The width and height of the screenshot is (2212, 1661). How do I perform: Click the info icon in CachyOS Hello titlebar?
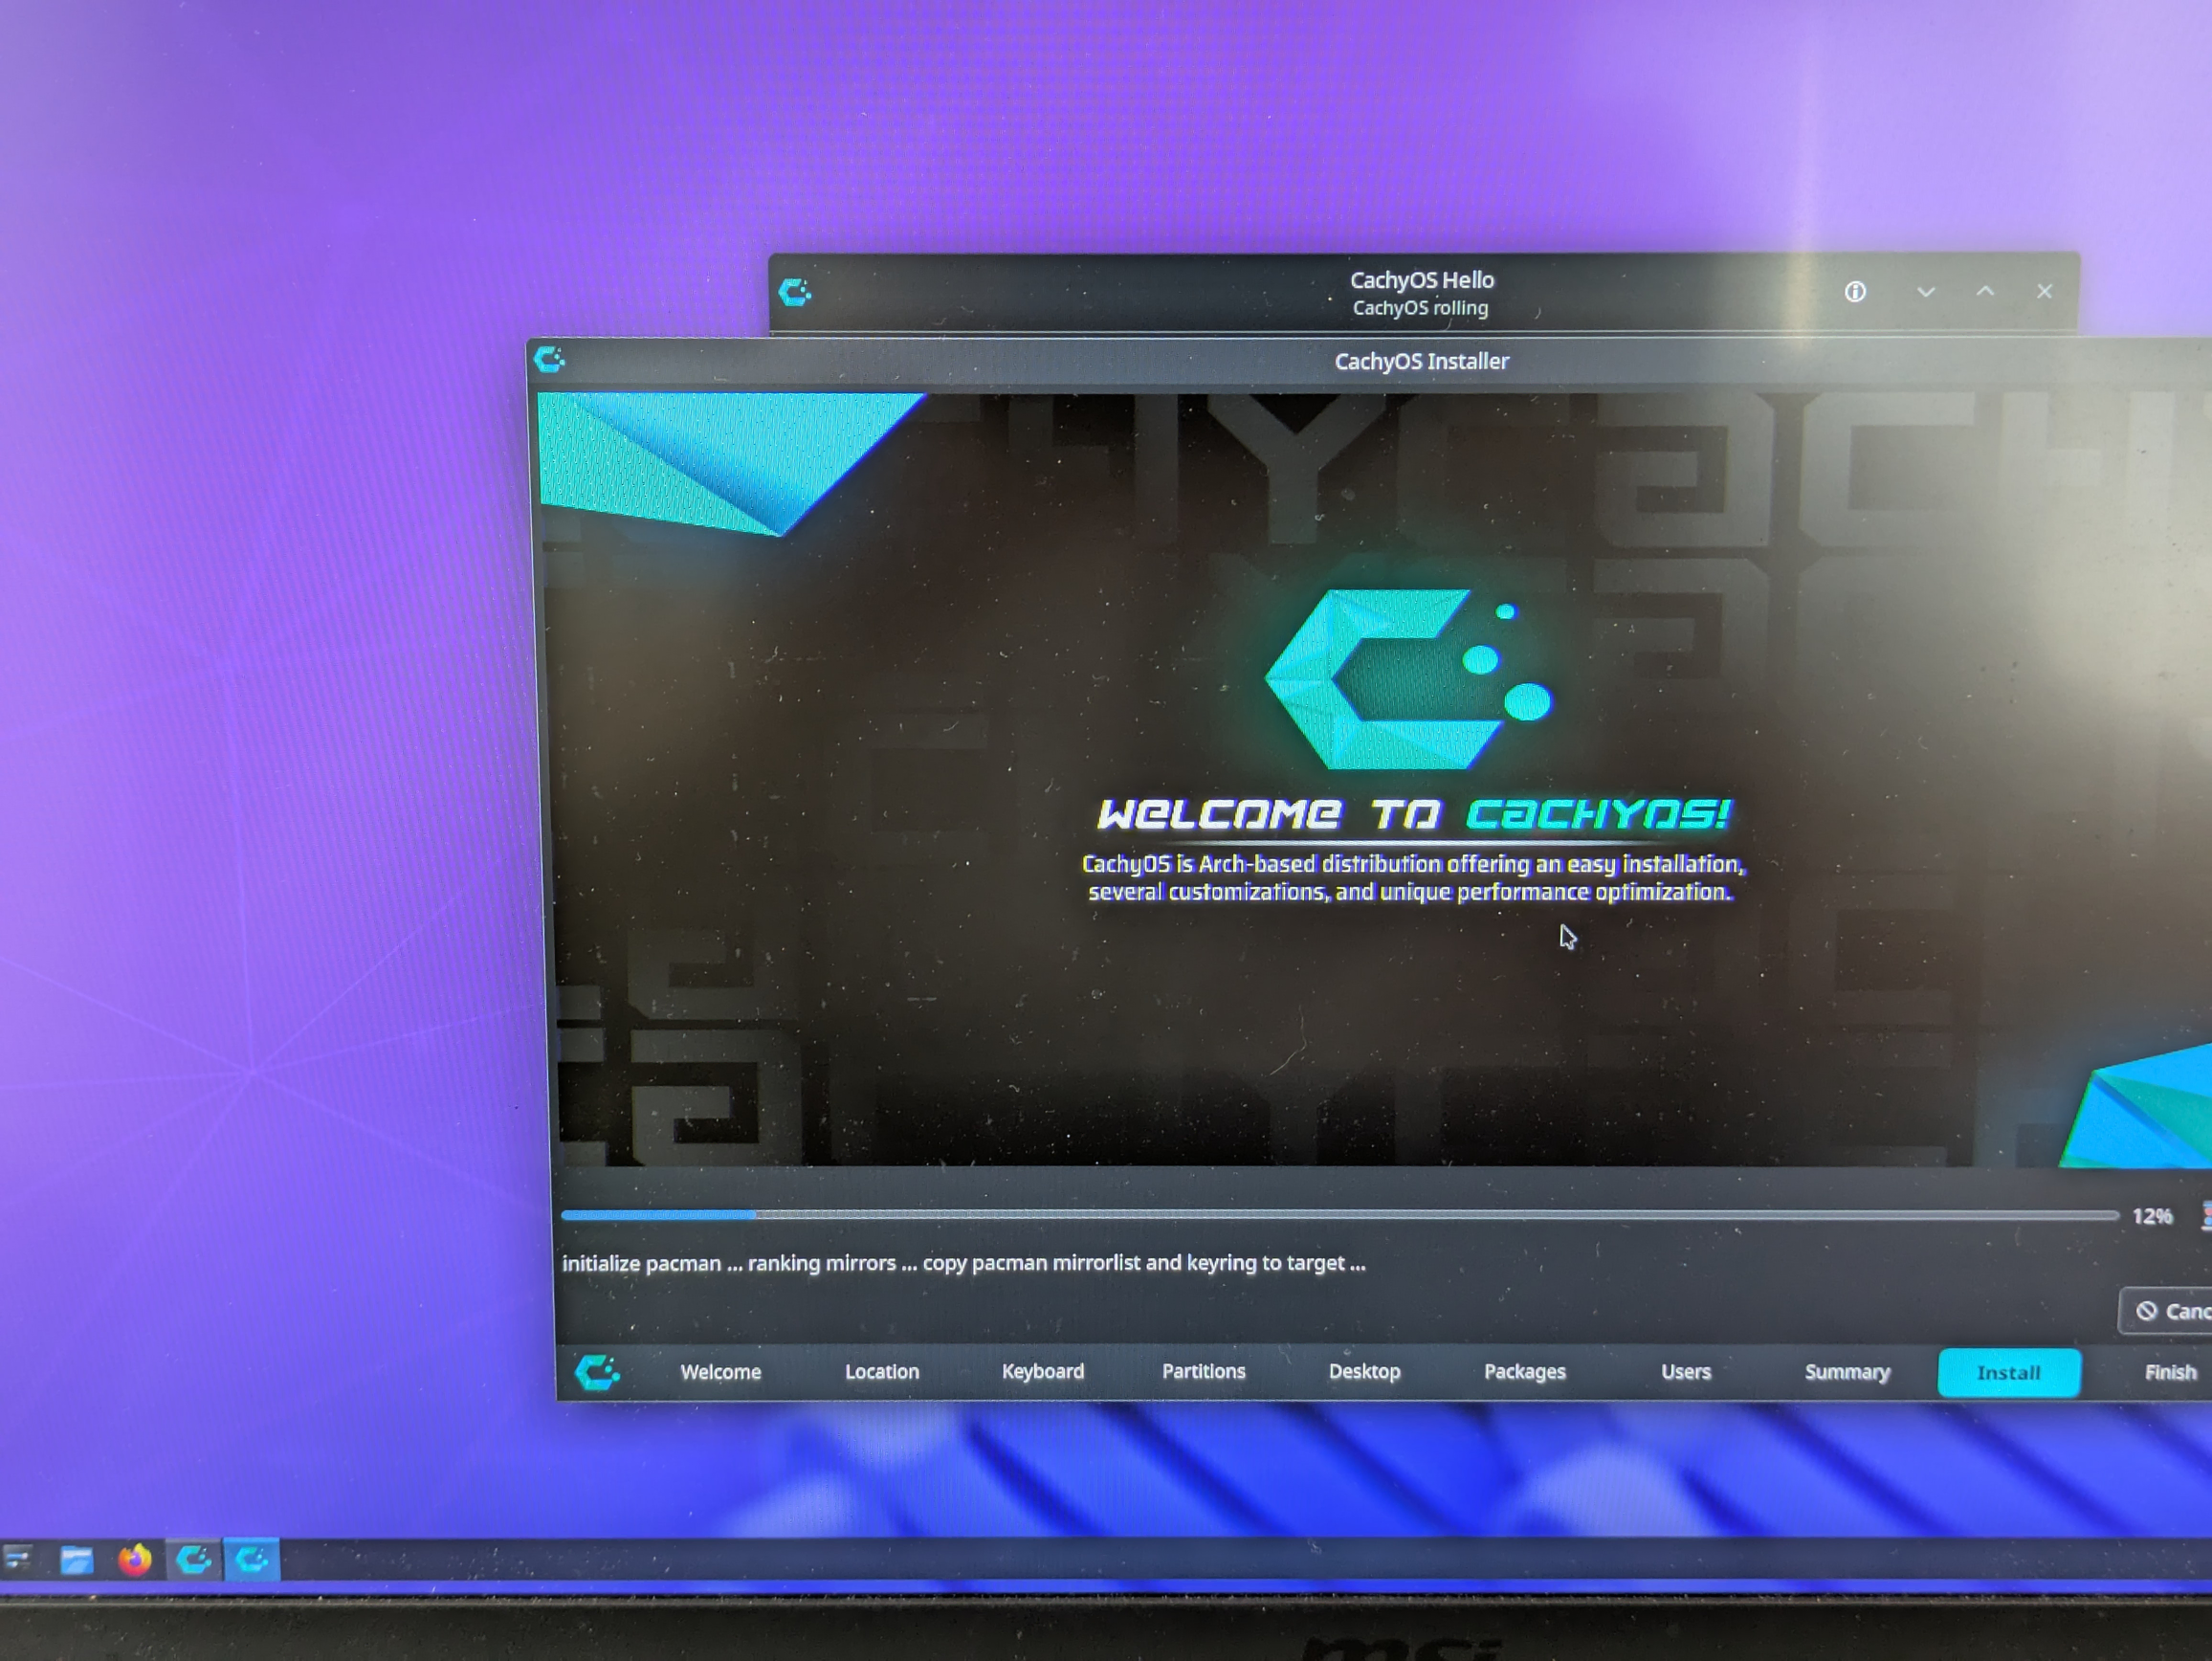[x=1856, y=292]
